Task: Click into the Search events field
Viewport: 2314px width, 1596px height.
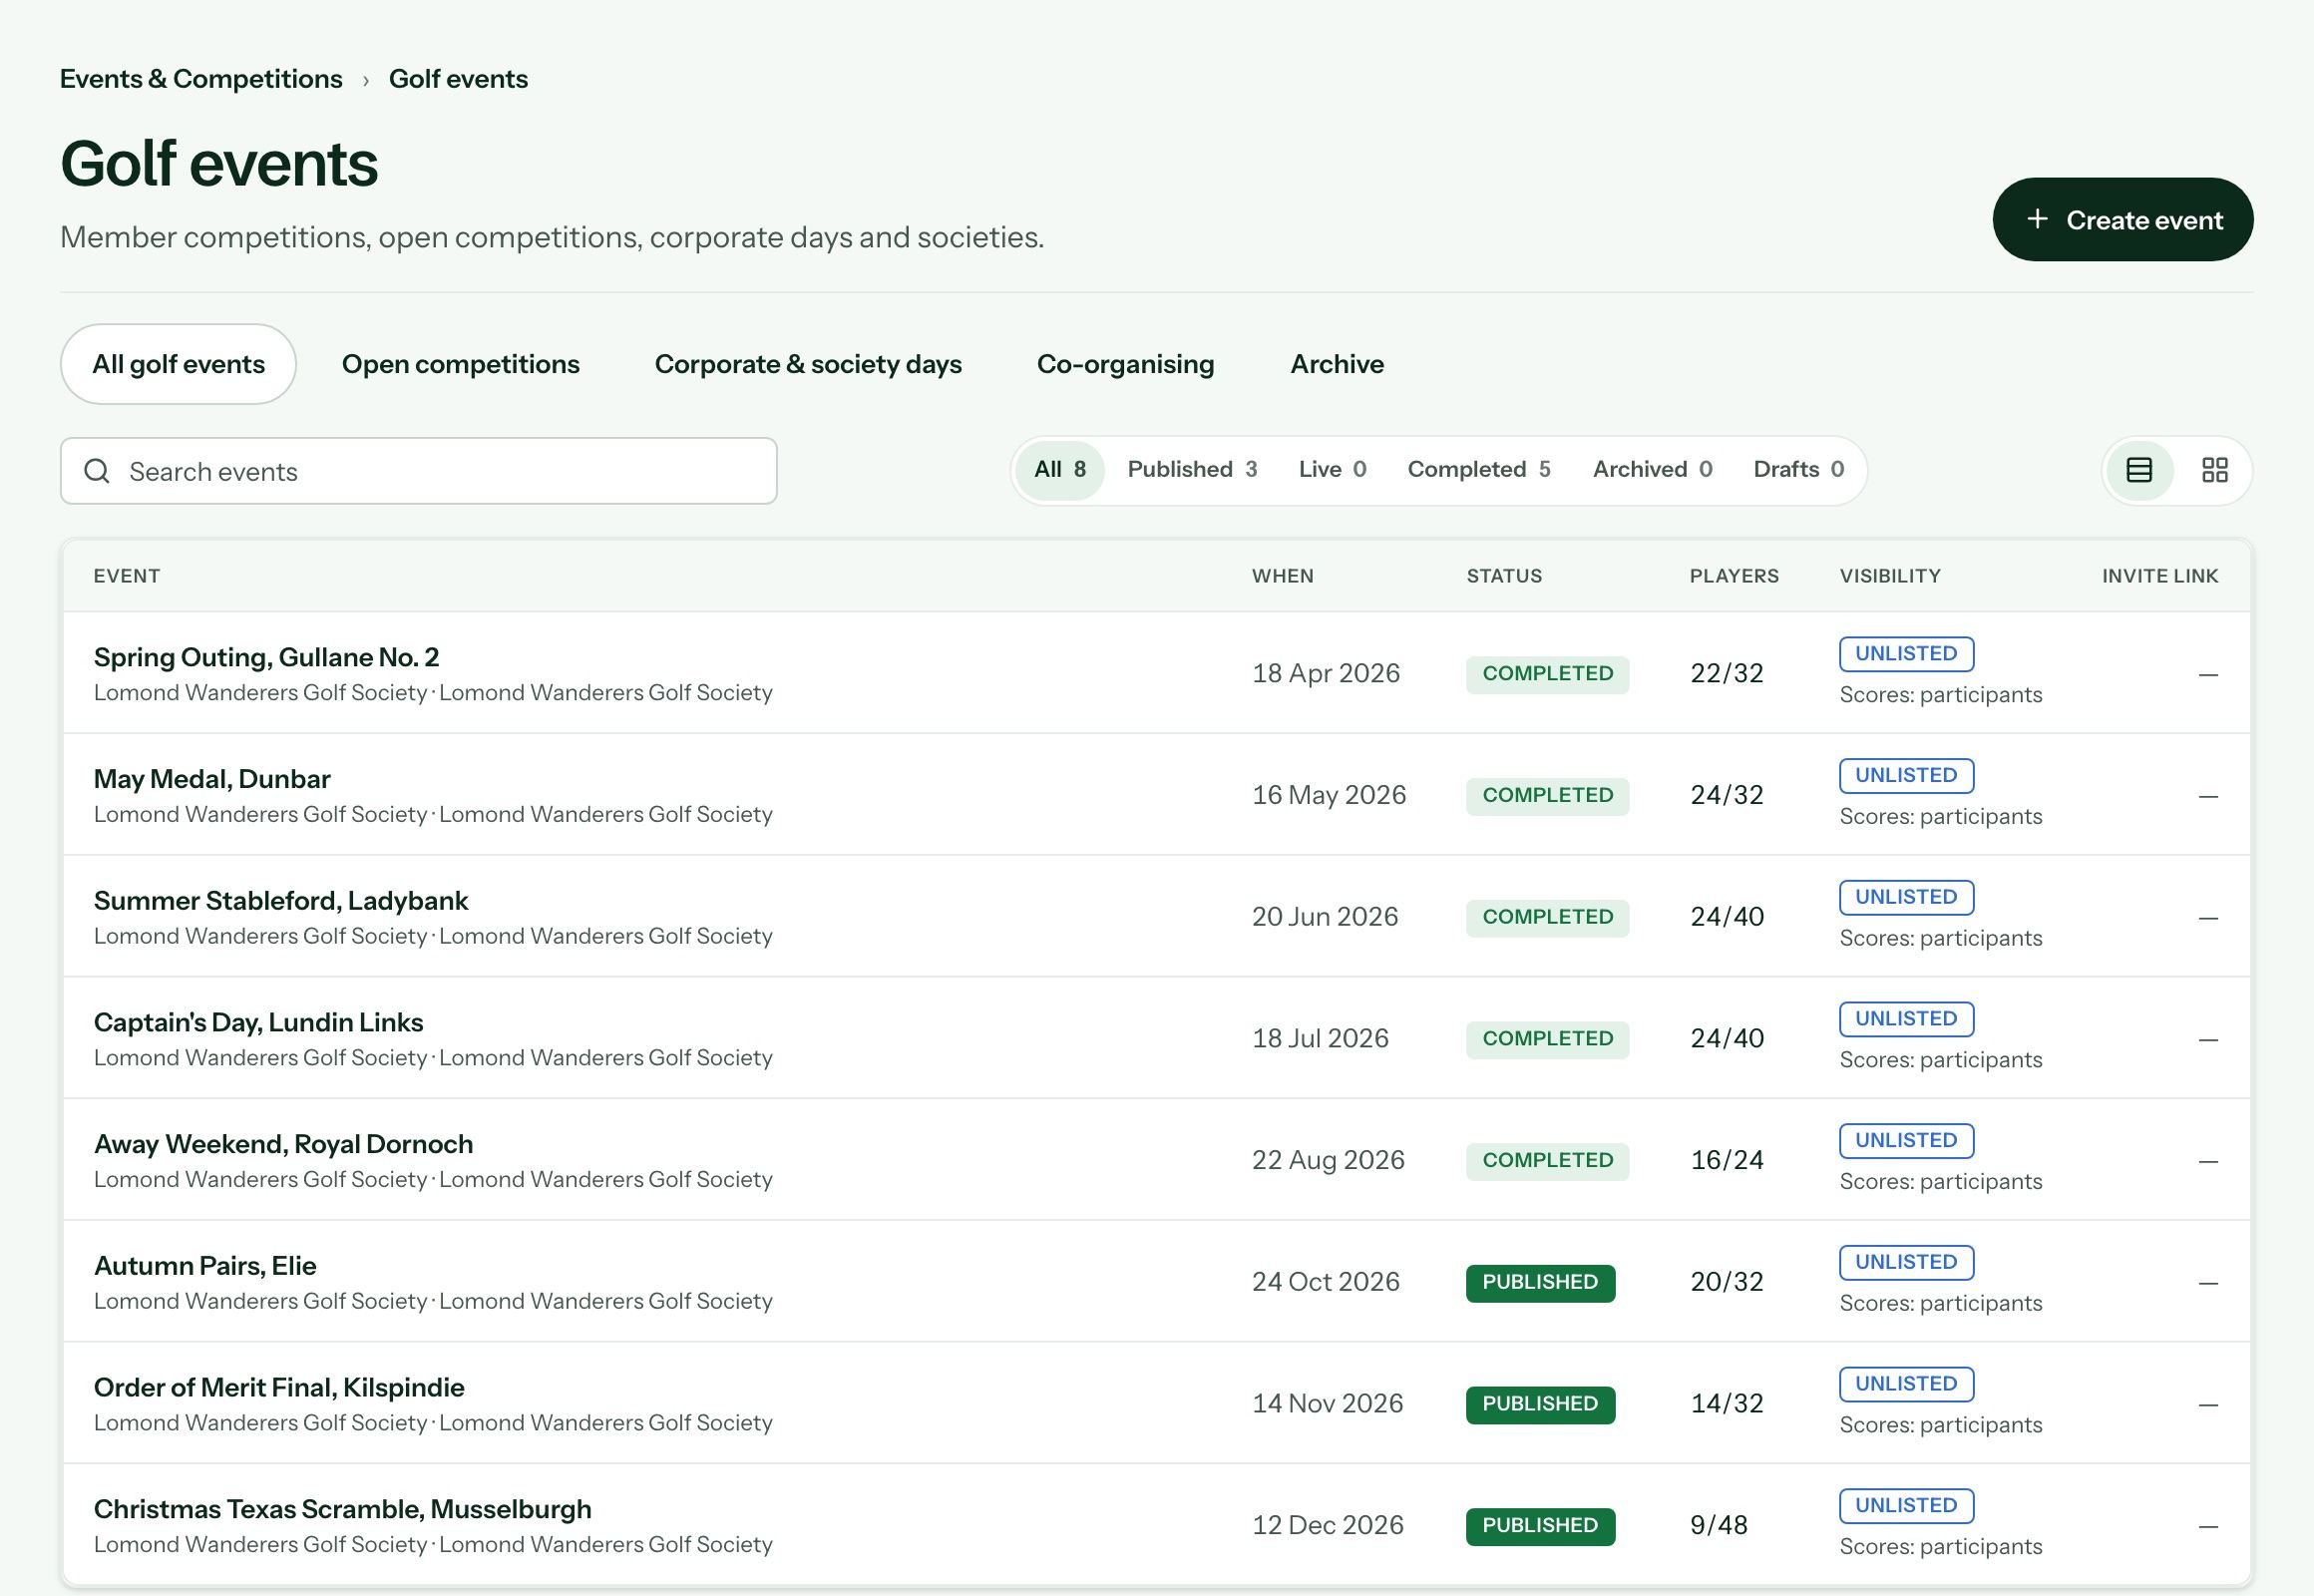Action: coord(418,471)
